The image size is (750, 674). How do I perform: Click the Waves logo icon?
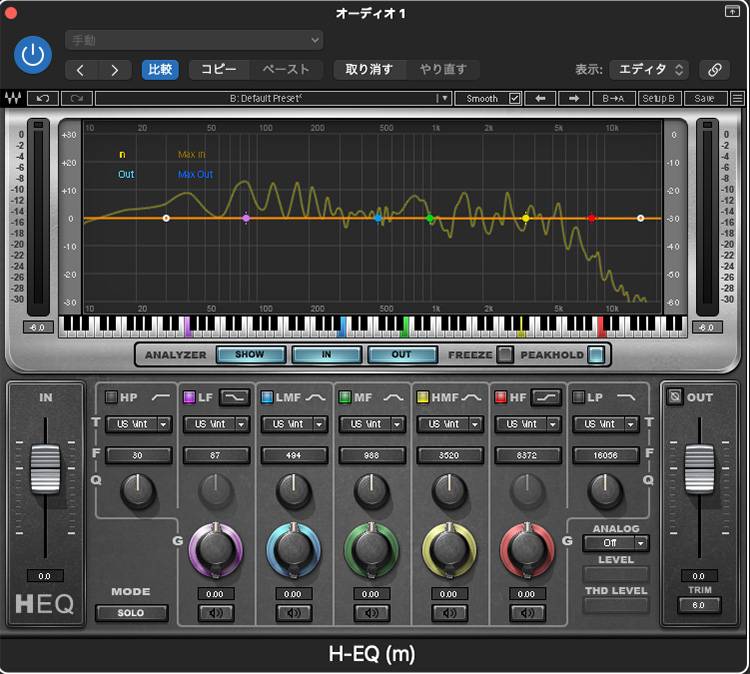[13, 99]
